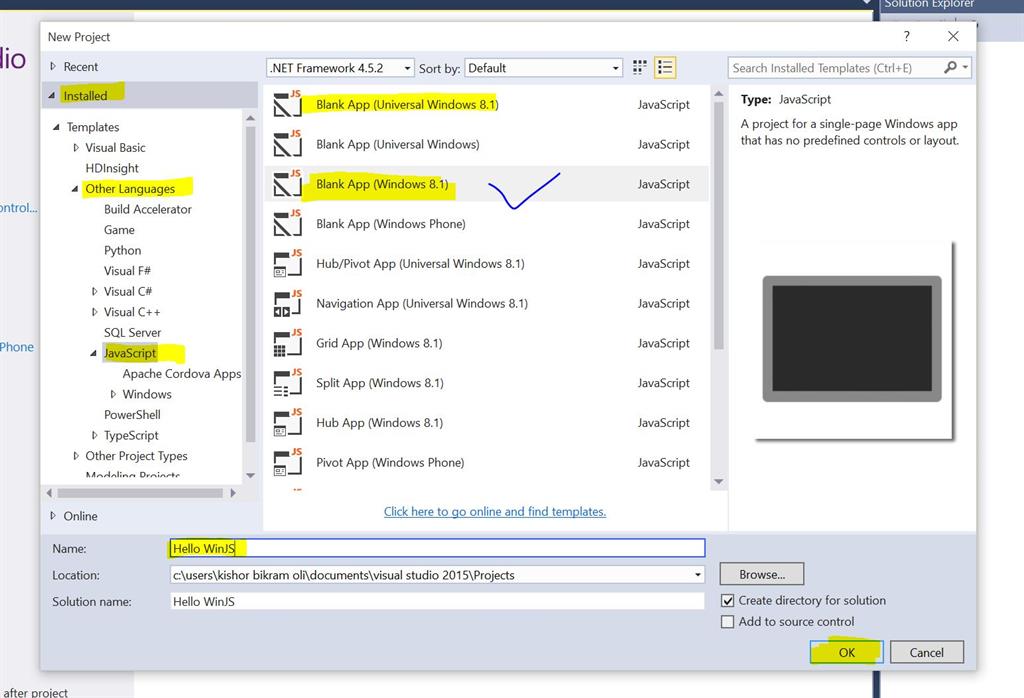Select Blank App (Universal Windows 8.1) template icon
This screenshot has width=1024, height=698.
click(287, 104)
